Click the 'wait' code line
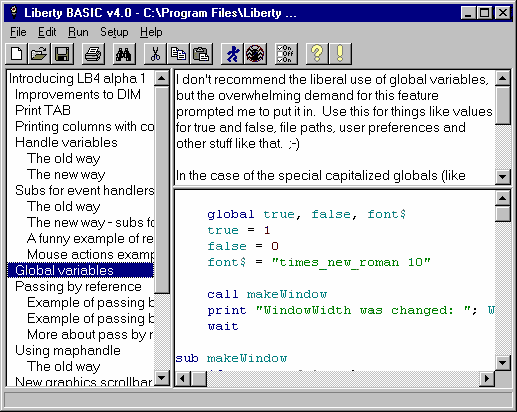517x412 pixels. click(x=223, y=326)
